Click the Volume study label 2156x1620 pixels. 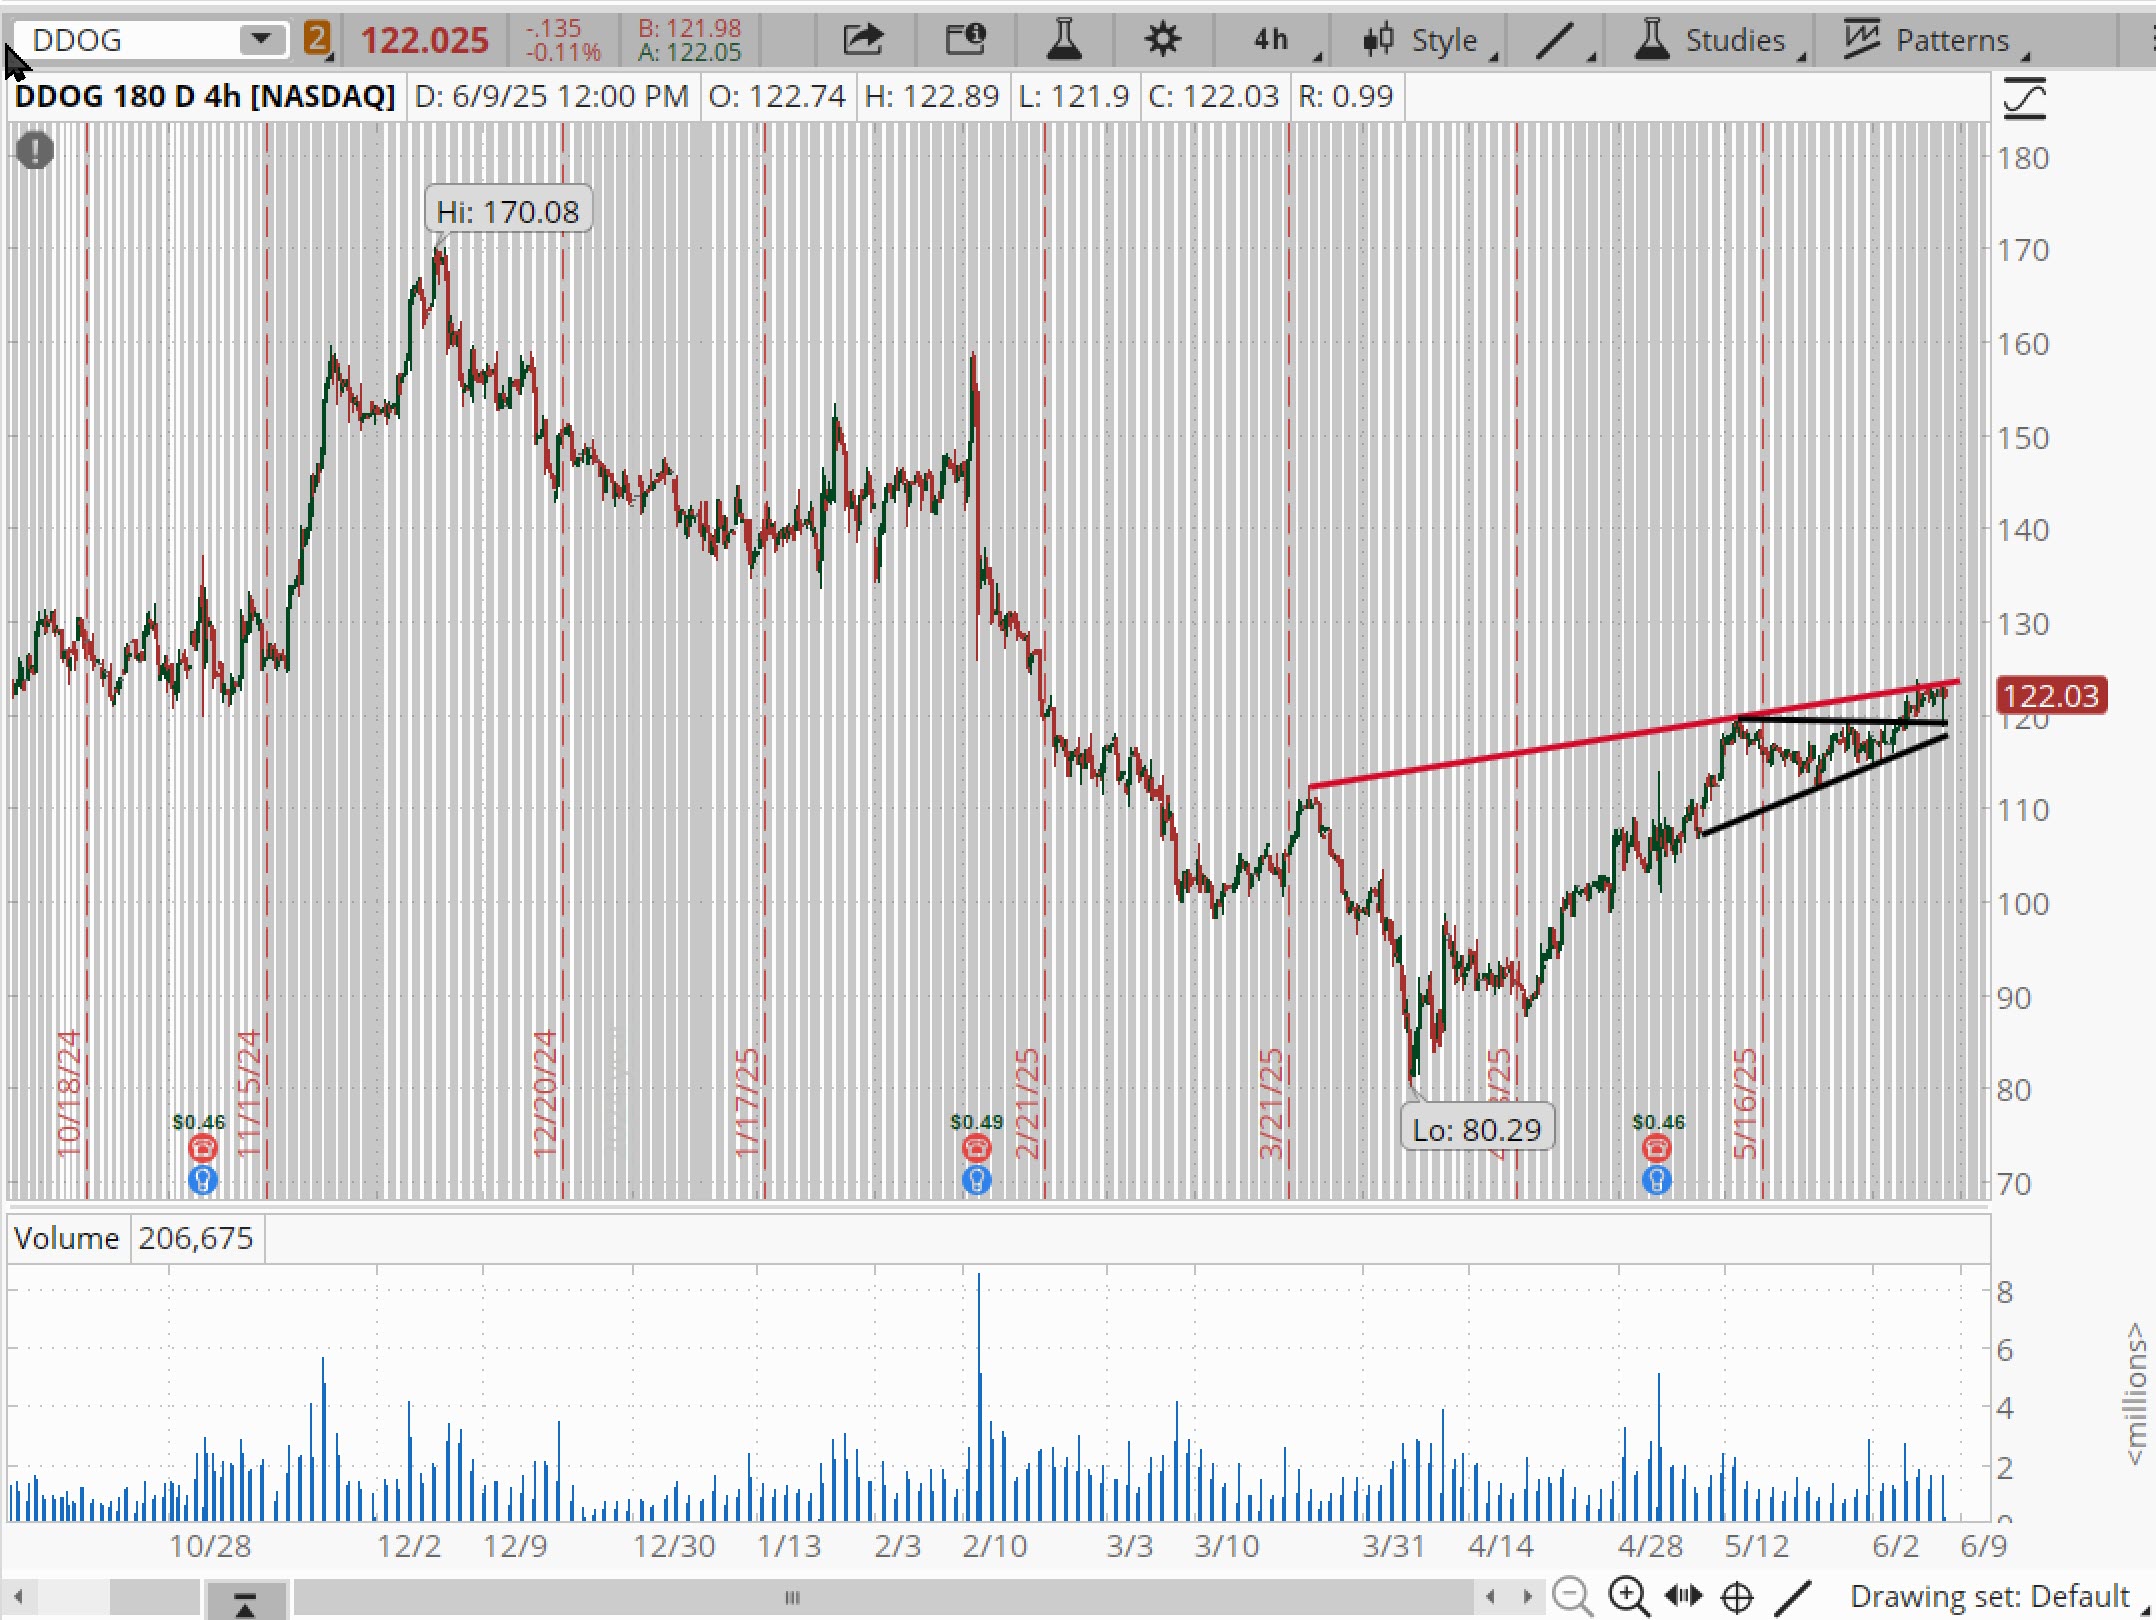point(66,1238)
